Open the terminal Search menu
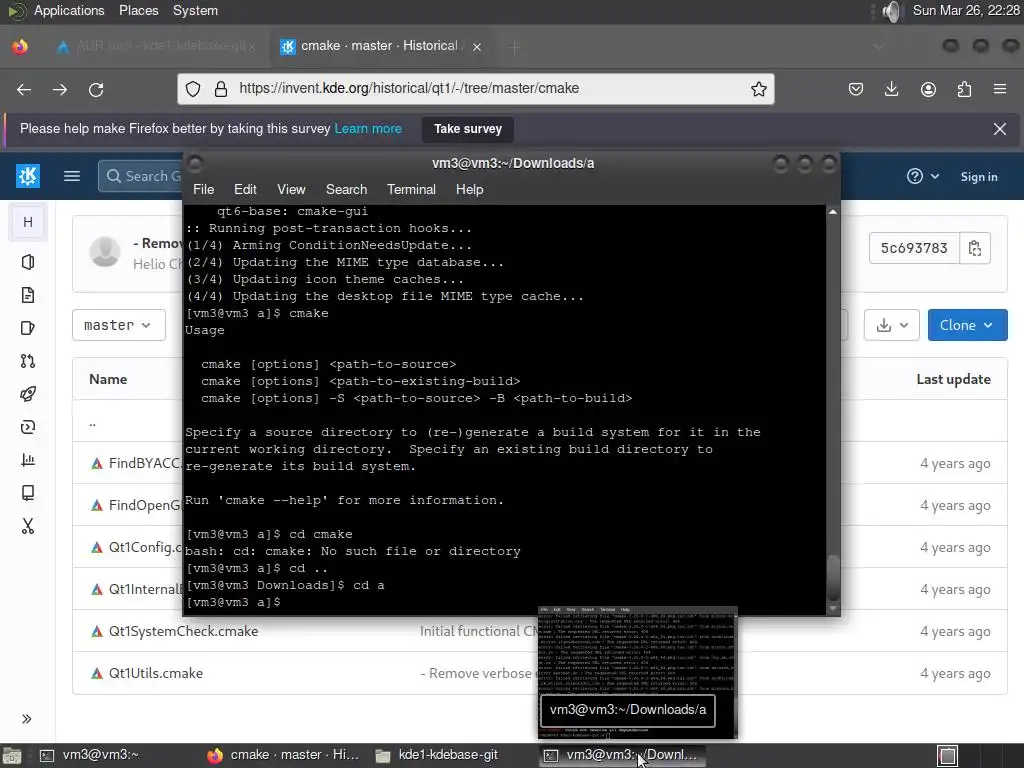This screenshot has width=1024, height=768. pos(346,189)
